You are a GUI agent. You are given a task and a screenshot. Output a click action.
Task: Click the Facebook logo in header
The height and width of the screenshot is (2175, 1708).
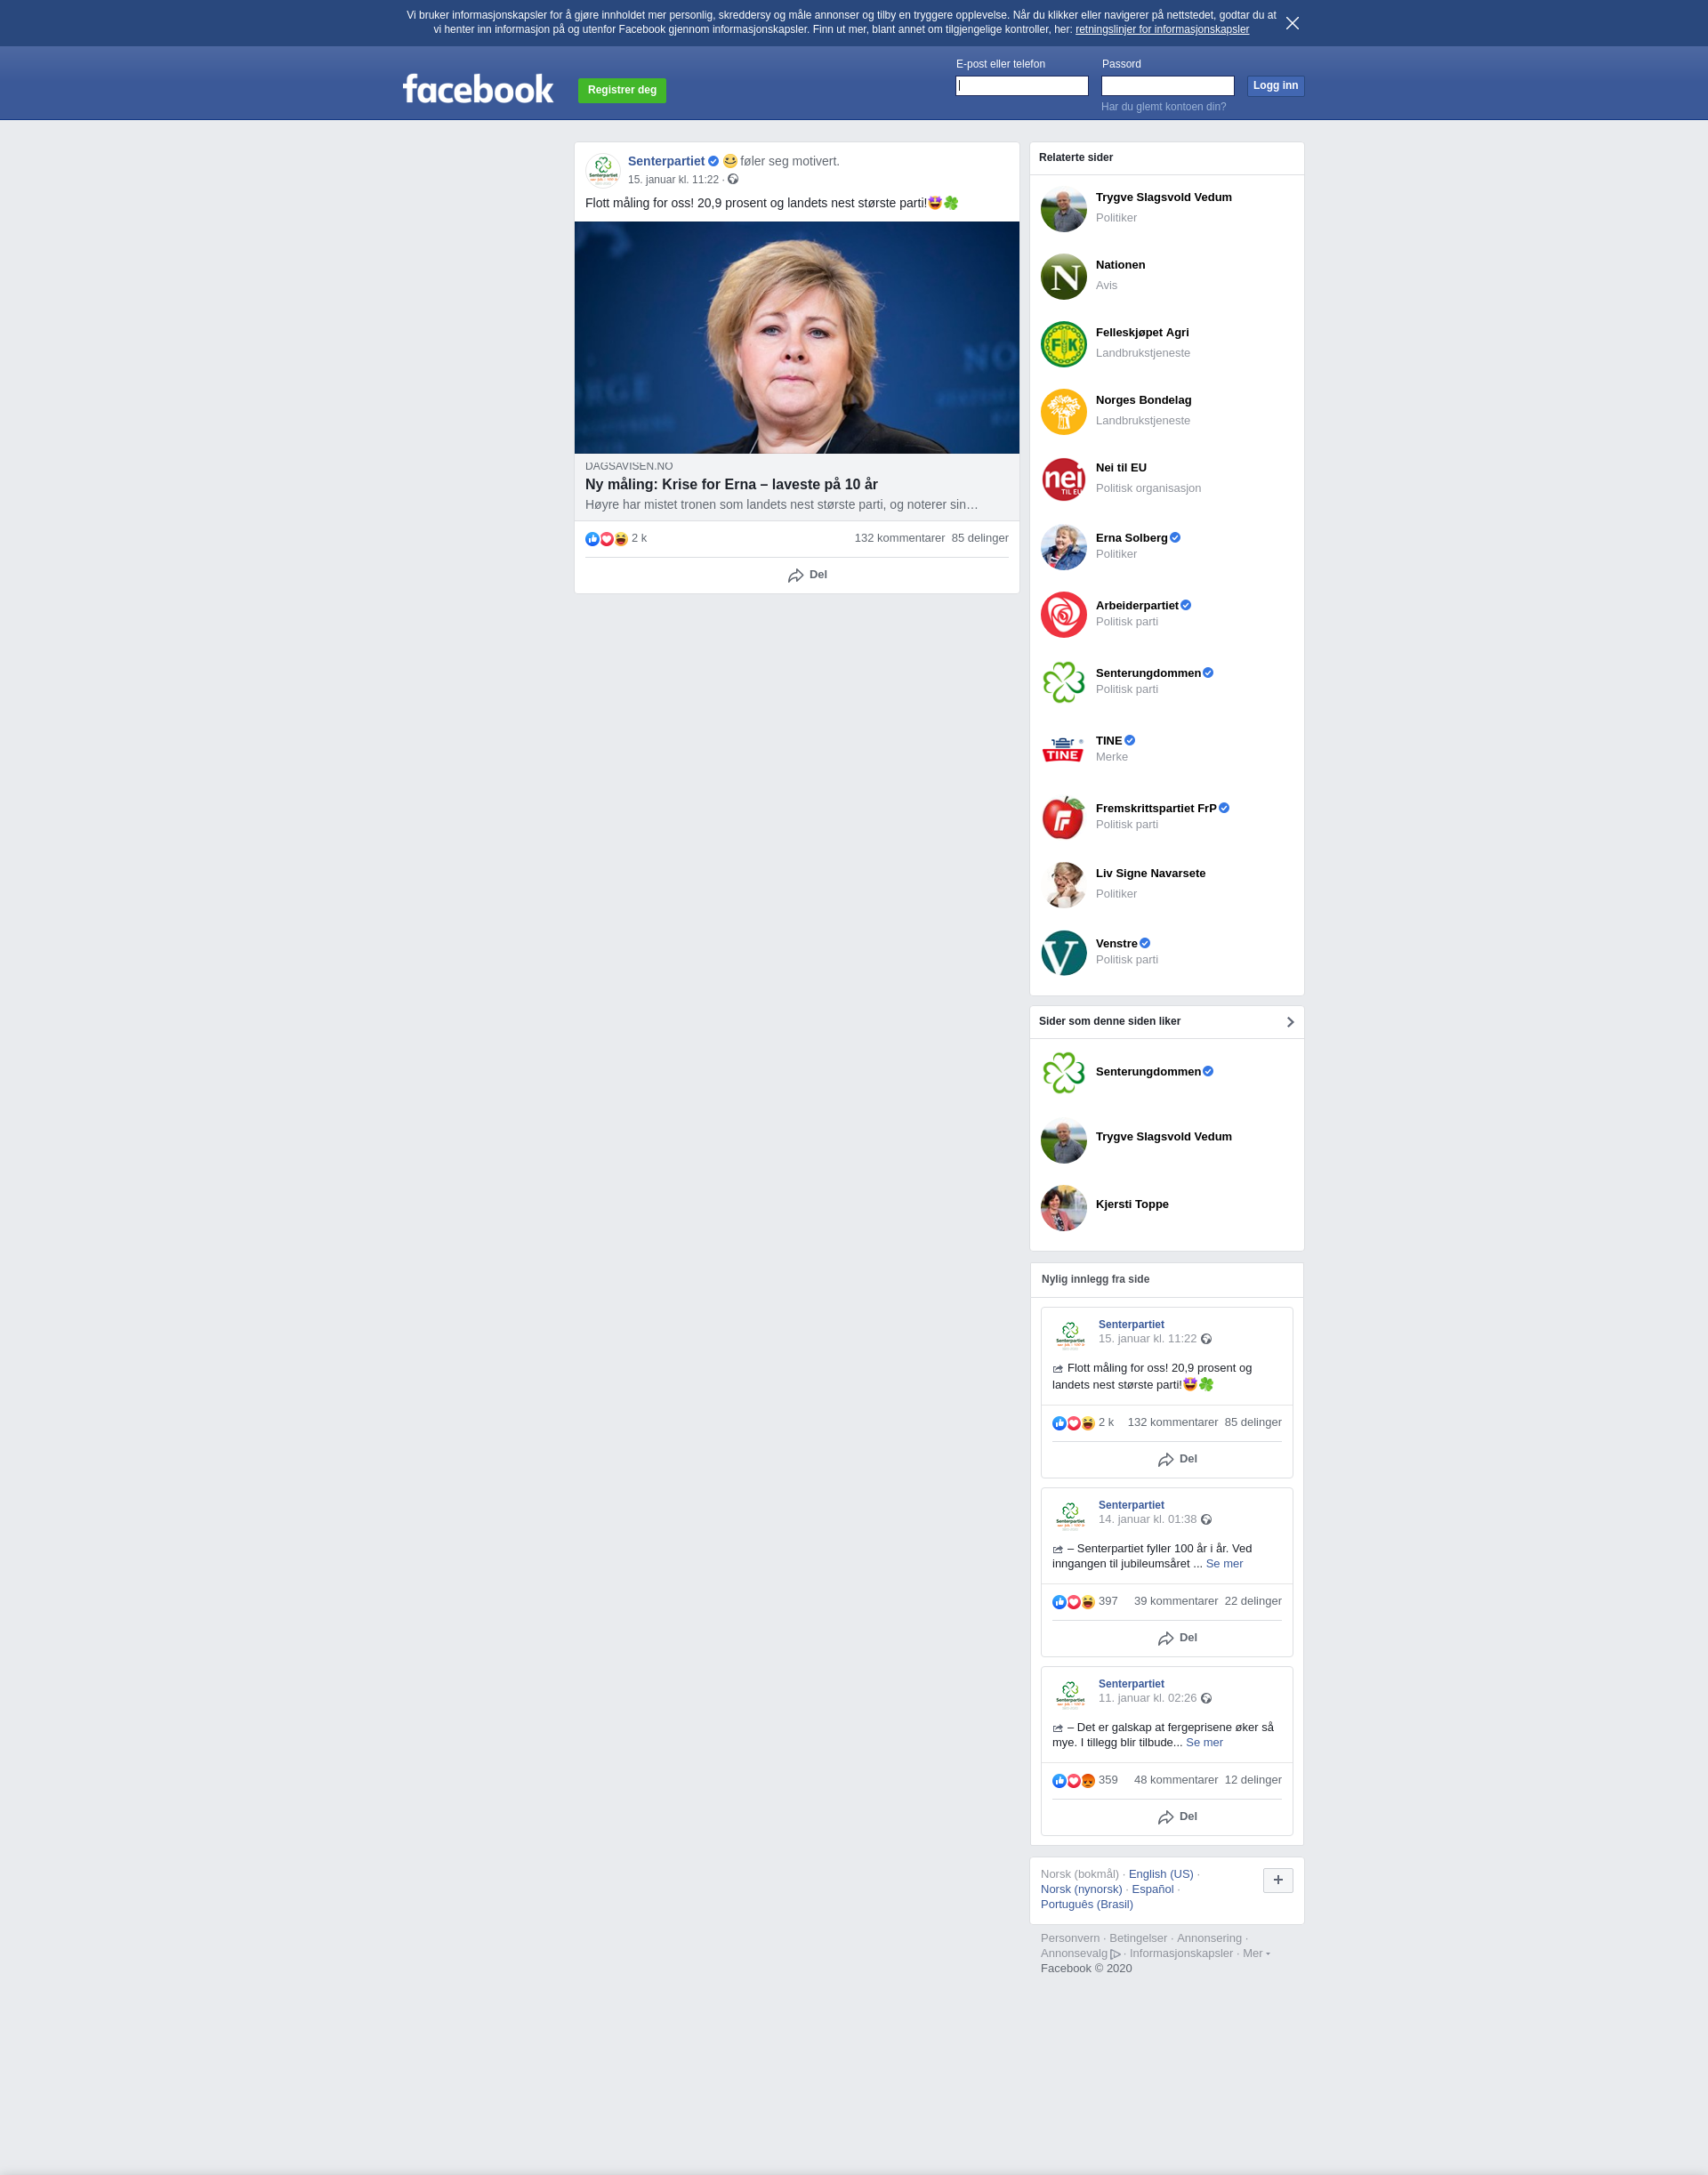[x=478, y=89]
